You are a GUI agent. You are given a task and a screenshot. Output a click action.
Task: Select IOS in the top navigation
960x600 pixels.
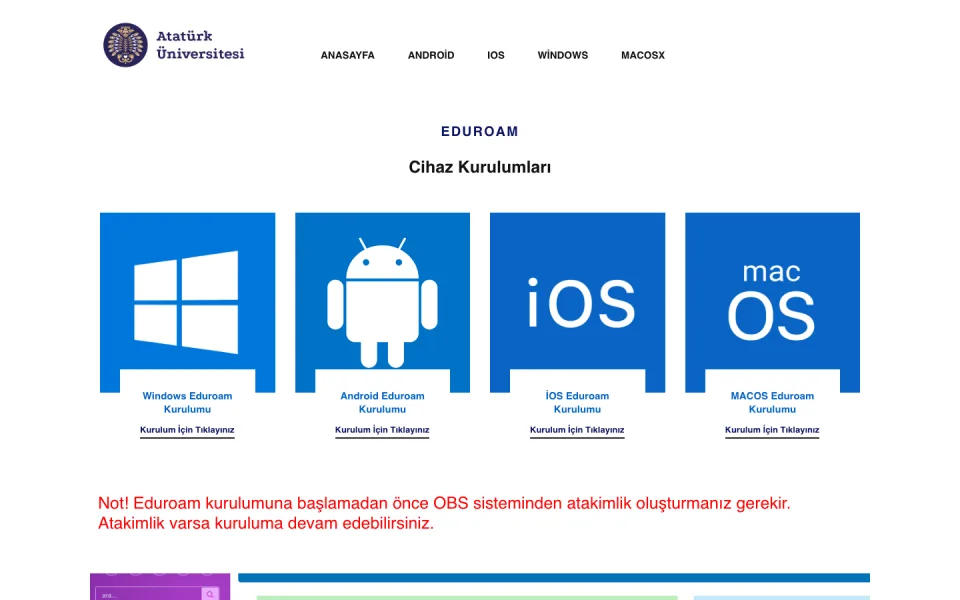pyautogui.click(x=496, y=55)
